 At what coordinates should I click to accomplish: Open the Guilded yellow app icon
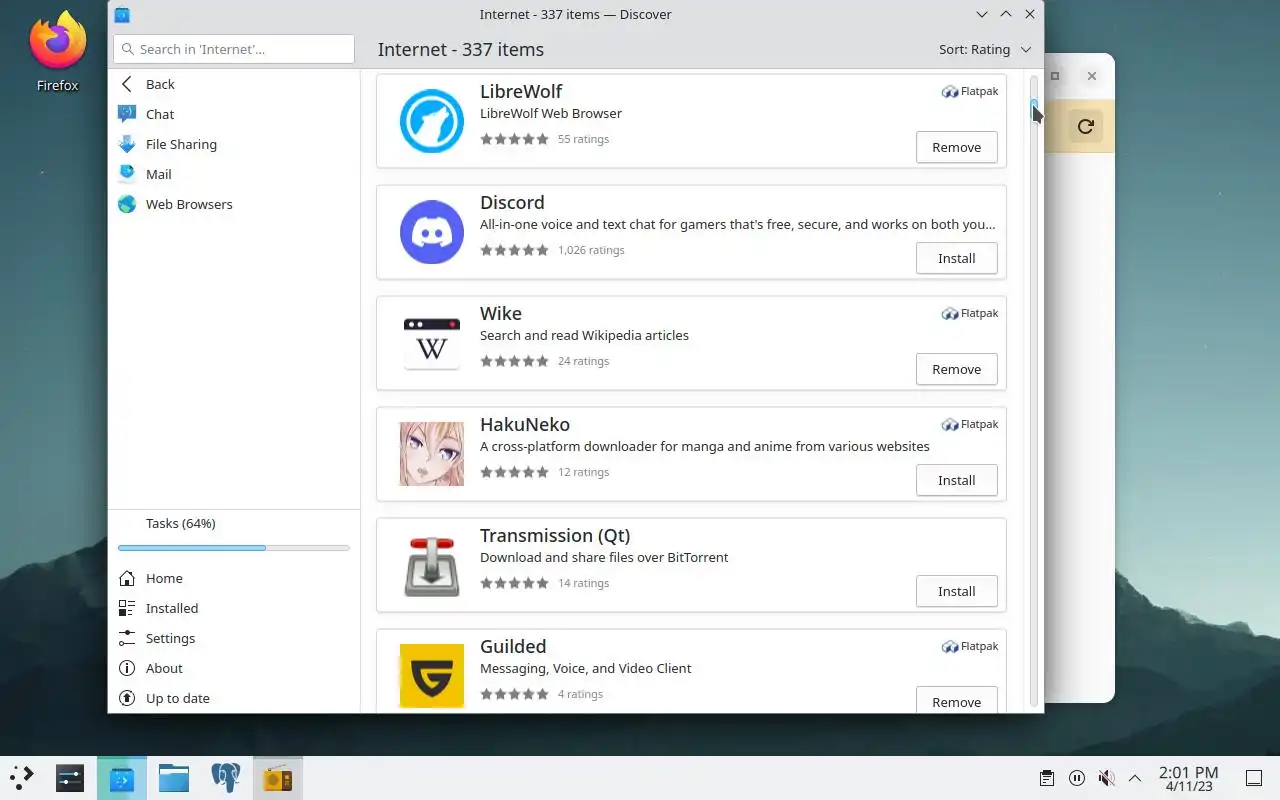[x=432, y=676]
